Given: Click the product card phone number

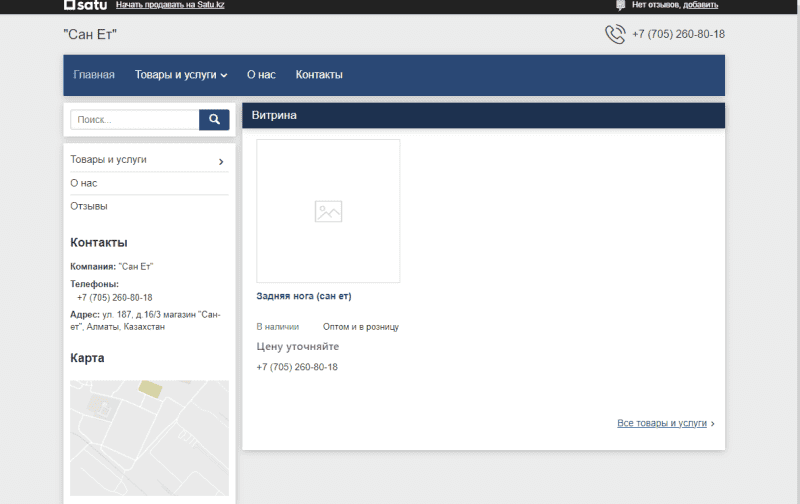Looking at the screenshot, I should pos(297,367).
